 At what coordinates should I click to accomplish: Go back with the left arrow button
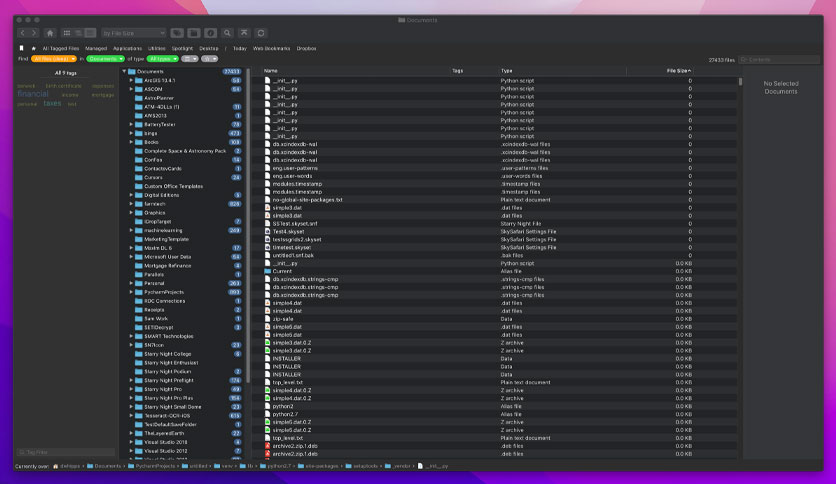(x=22, y=33)
